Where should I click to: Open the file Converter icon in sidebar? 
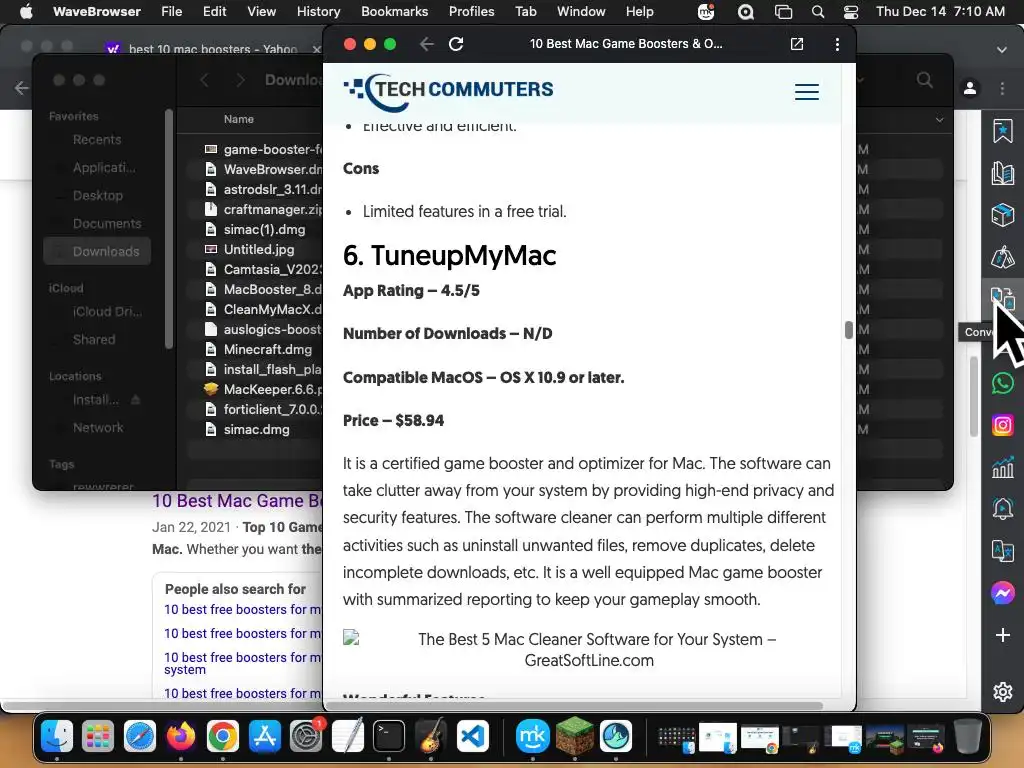[x=1001, y=299]
